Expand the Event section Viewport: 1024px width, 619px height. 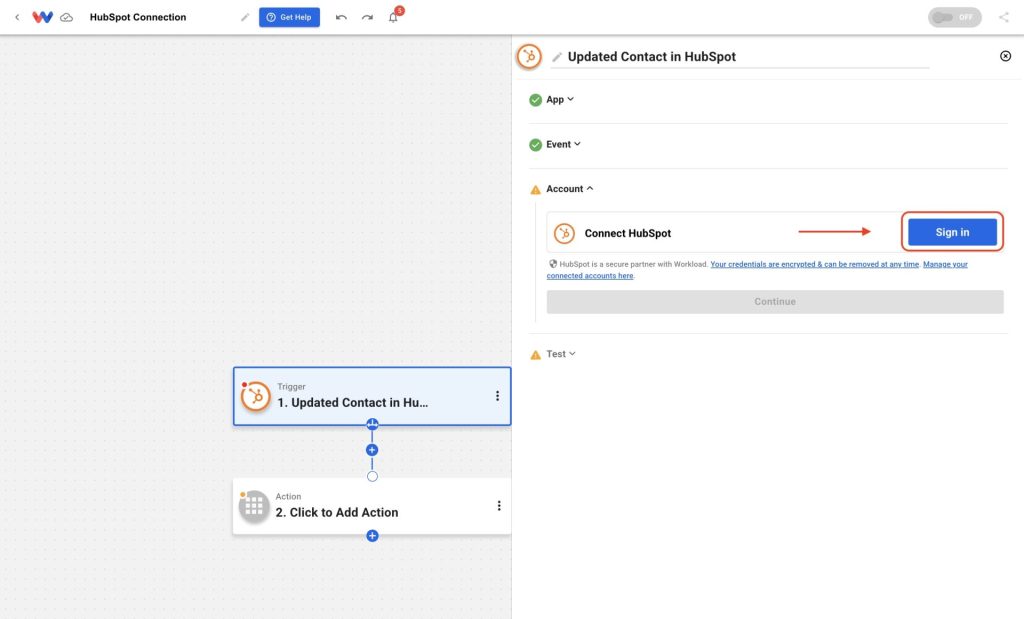[x=563, y=144]
